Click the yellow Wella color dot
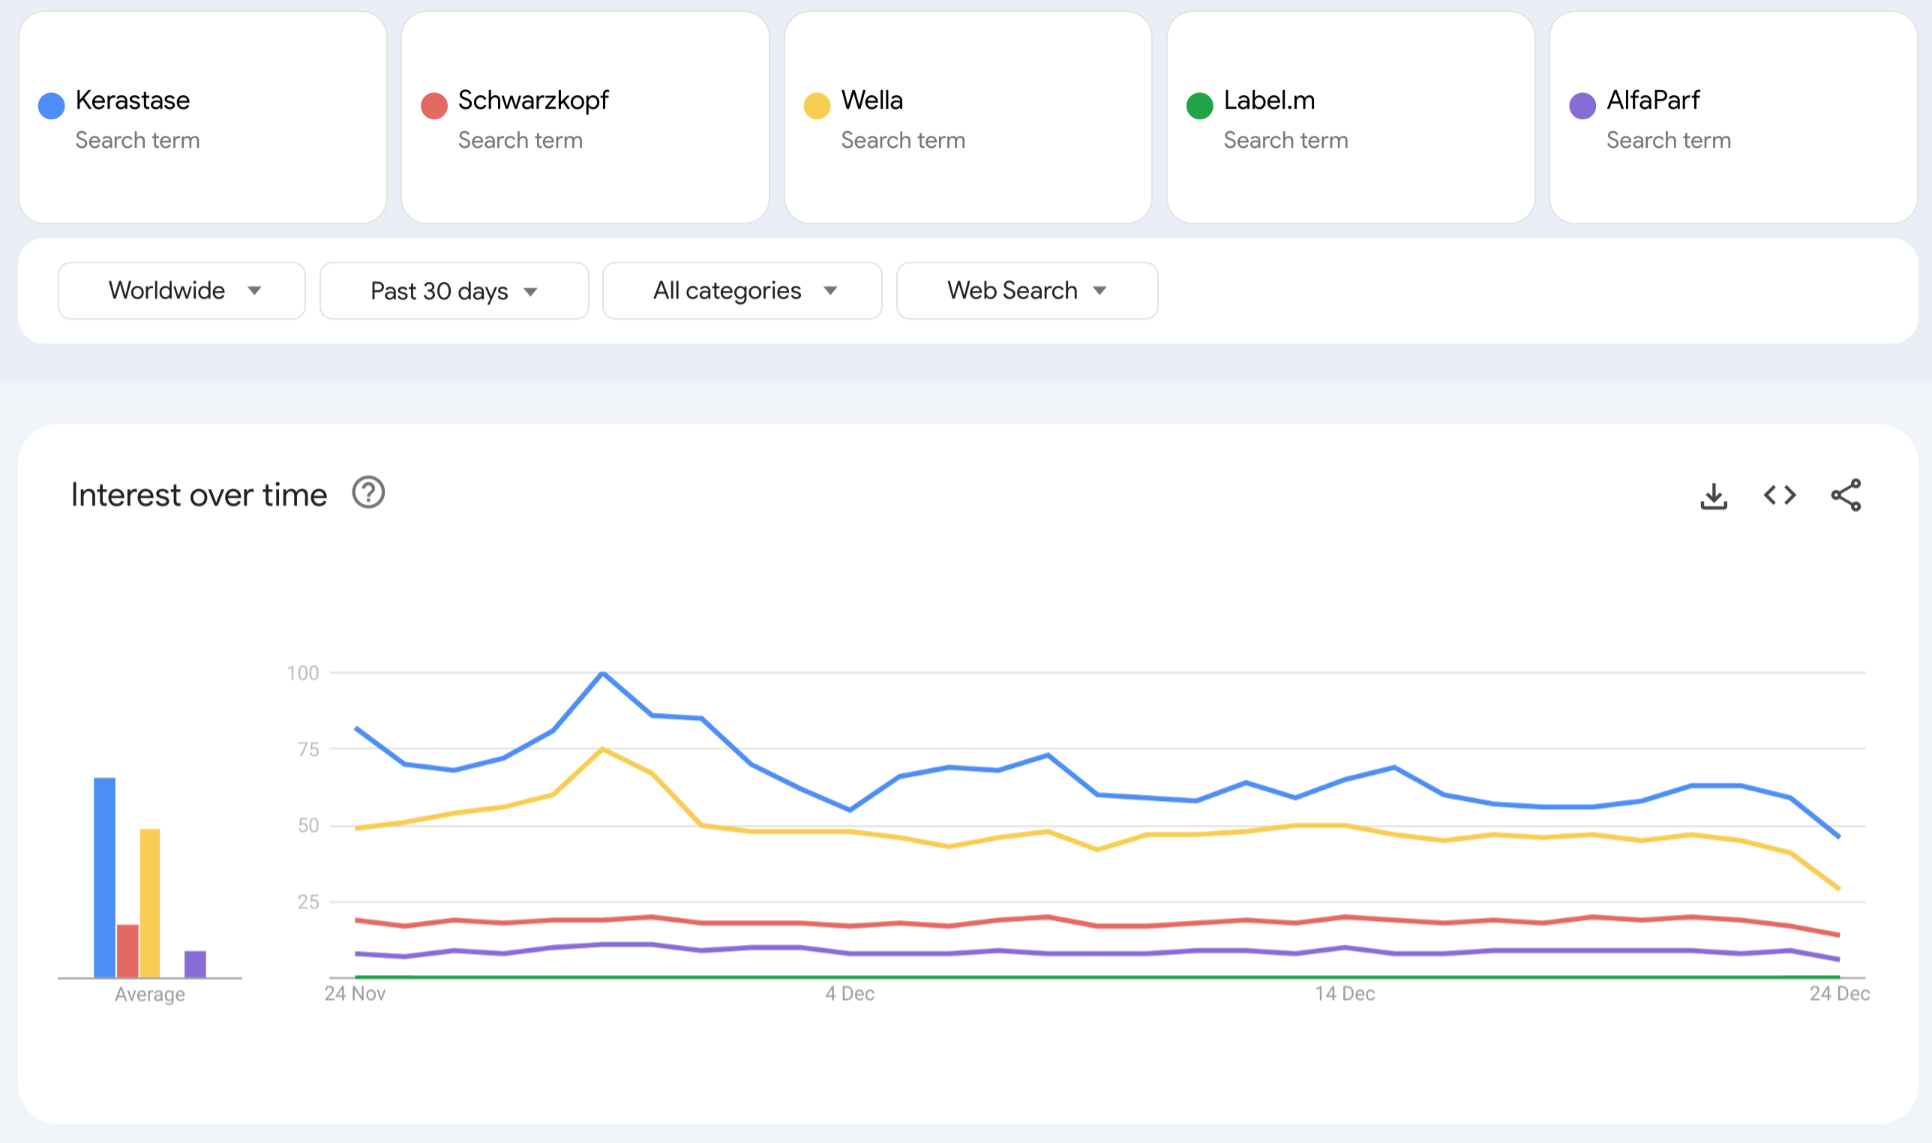 817,105
